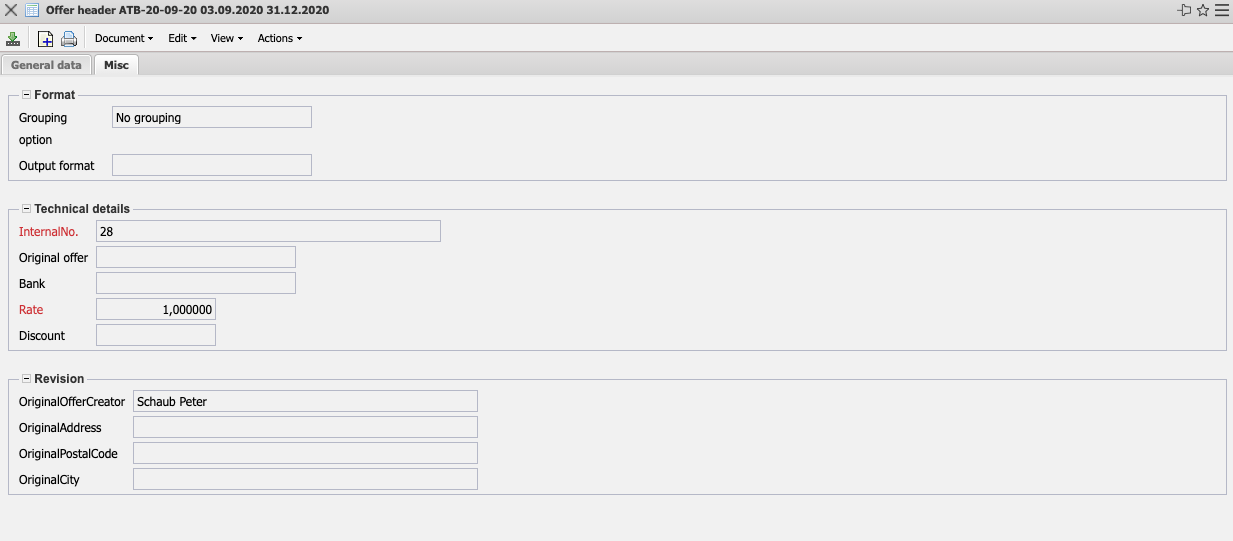Click the new document plus icon
This screenshot has width=1233, height=541.
coord(45,39)
